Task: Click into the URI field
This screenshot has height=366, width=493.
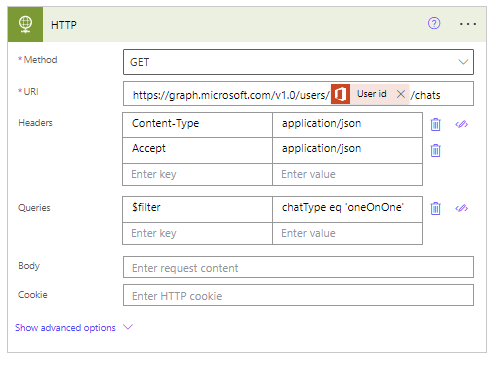Action: (298, 94)
